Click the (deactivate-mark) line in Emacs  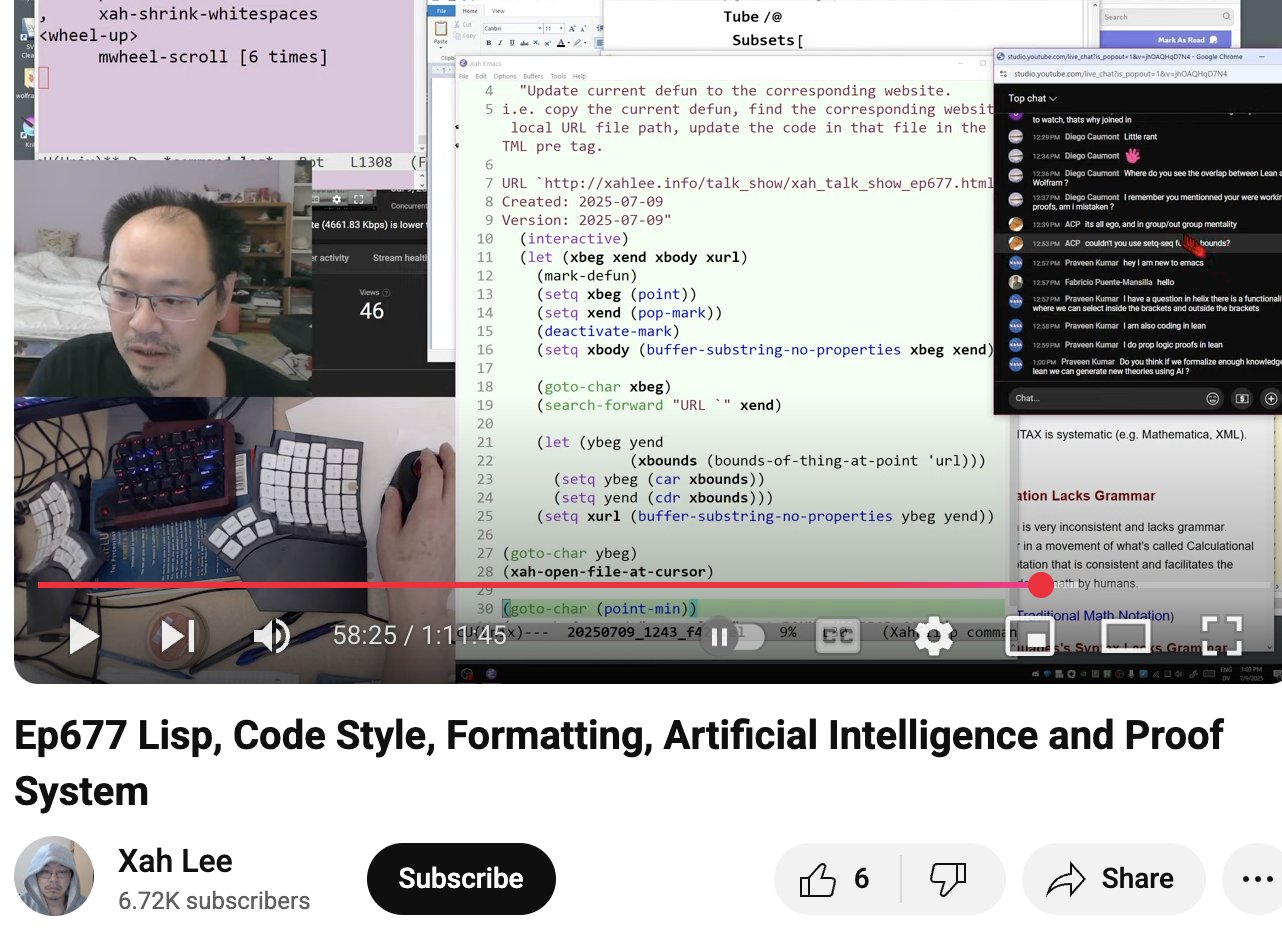607,331
